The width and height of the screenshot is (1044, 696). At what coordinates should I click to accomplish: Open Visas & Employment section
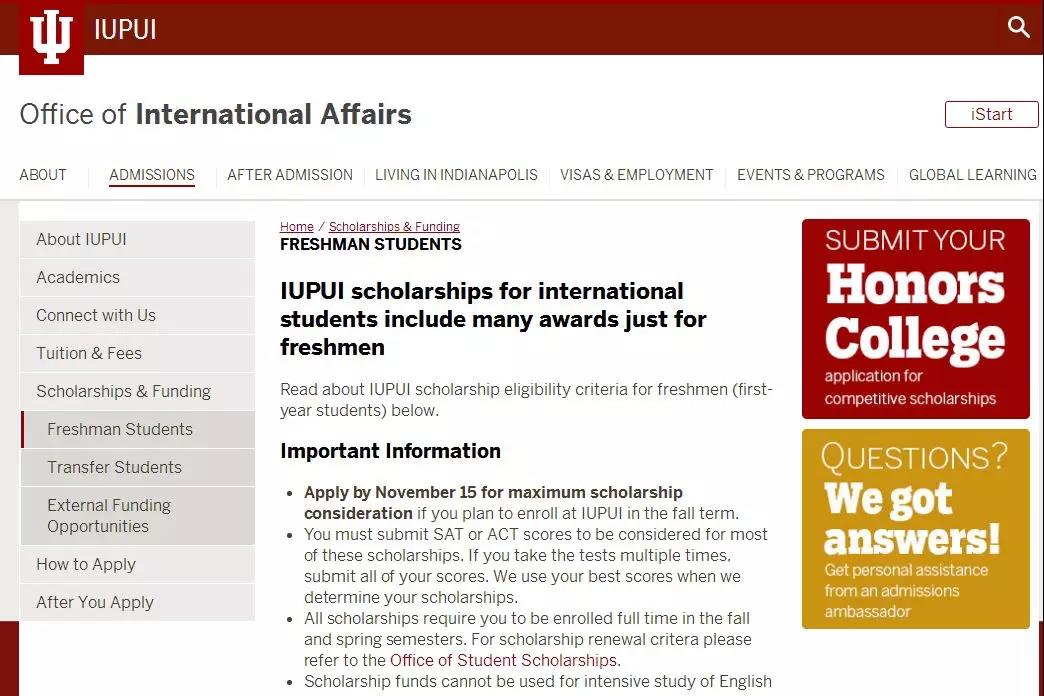click(x=637, y=175)
